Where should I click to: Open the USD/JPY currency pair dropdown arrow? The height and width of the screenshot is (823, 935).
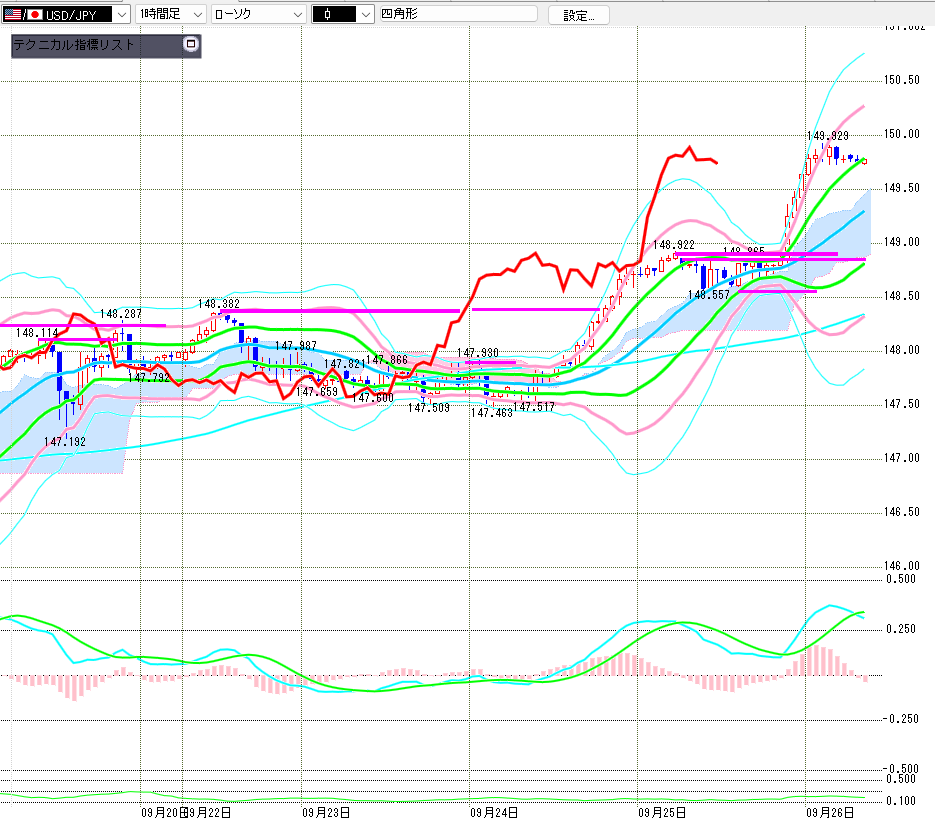121,14
